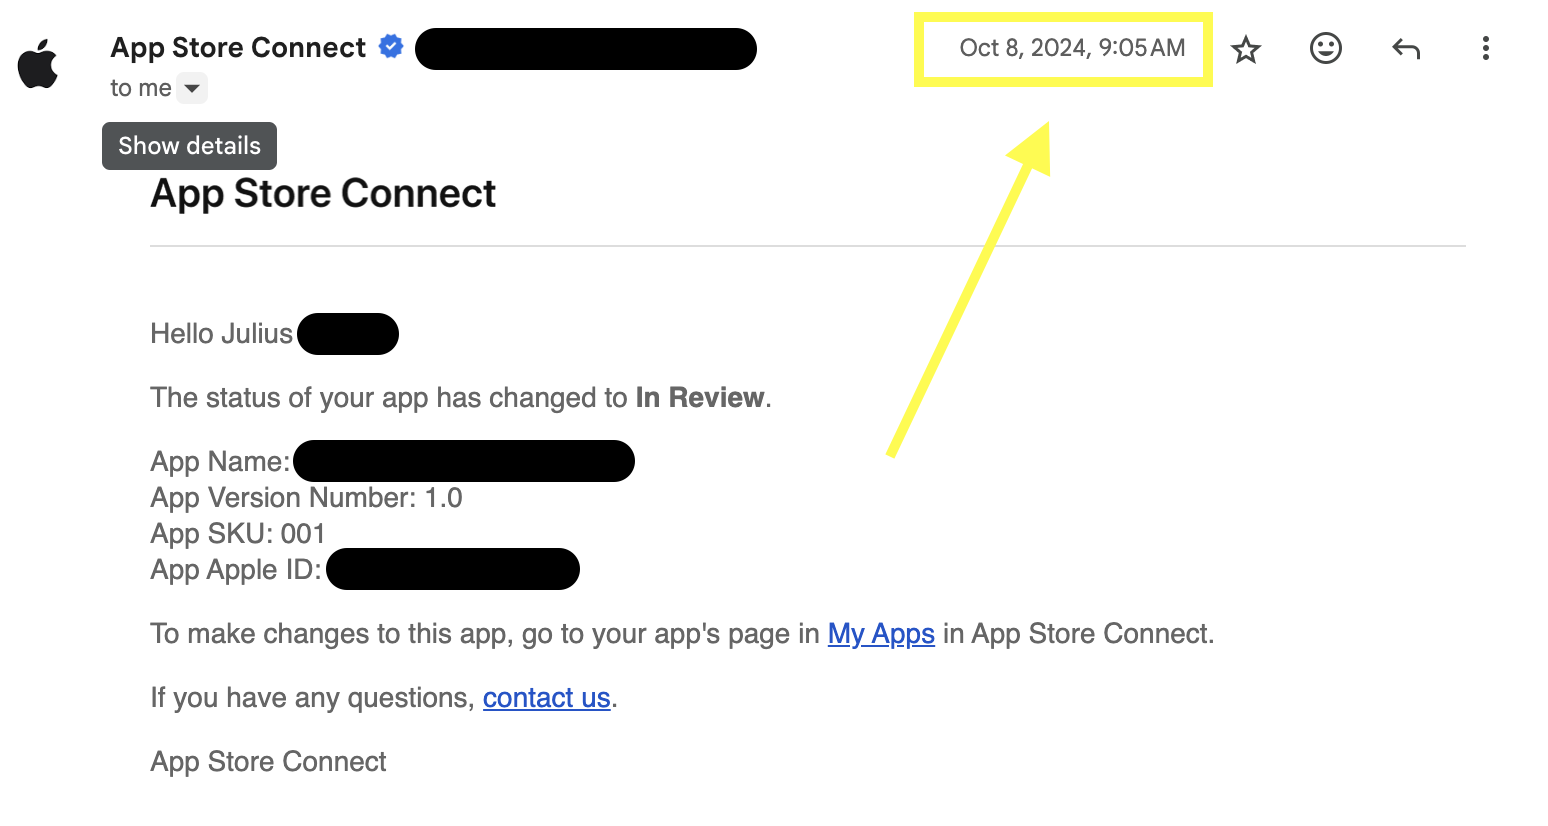This screenshot has height=826, width=1548.
Task: Click the redacted sender email address
Action: tap(586, 49)
